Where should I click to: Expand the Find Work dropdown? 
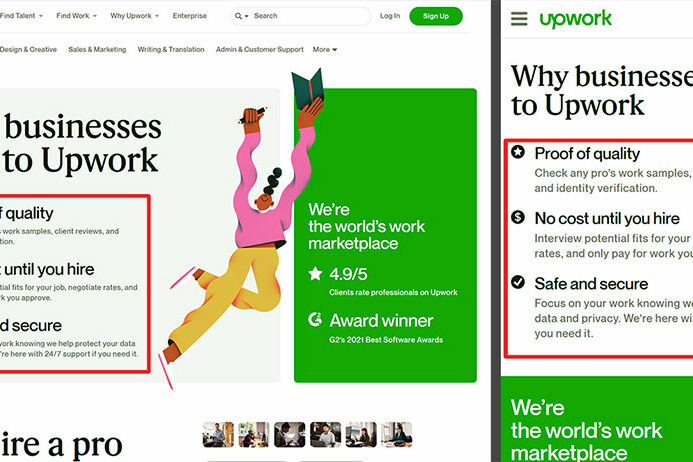point(76,16)
